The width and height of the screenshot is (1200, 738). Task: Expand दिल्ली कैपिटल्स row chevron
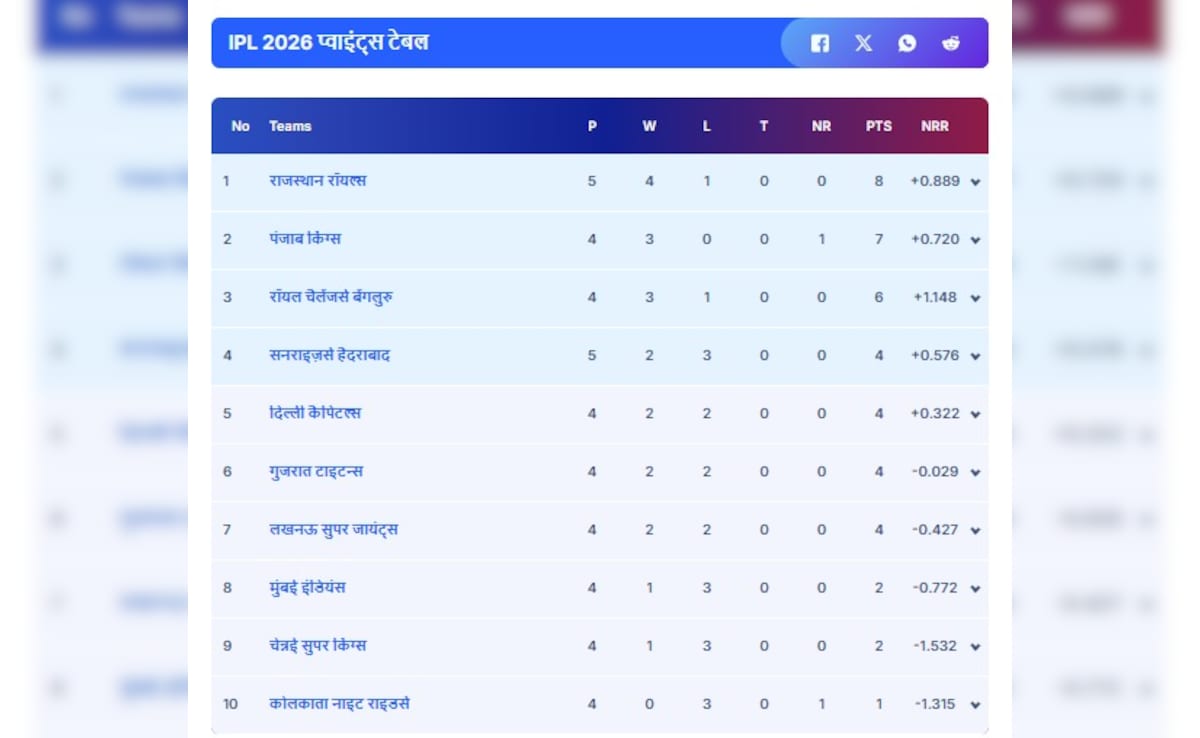click(x=975, y=414)
